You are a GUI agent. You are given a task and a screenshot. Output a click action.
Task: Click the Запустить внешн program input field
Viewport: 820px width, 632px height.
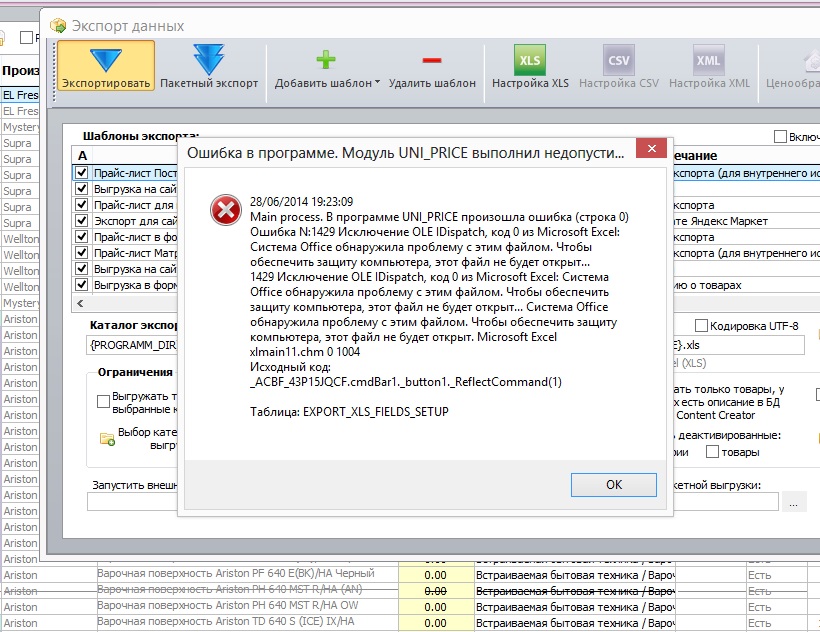132,502
